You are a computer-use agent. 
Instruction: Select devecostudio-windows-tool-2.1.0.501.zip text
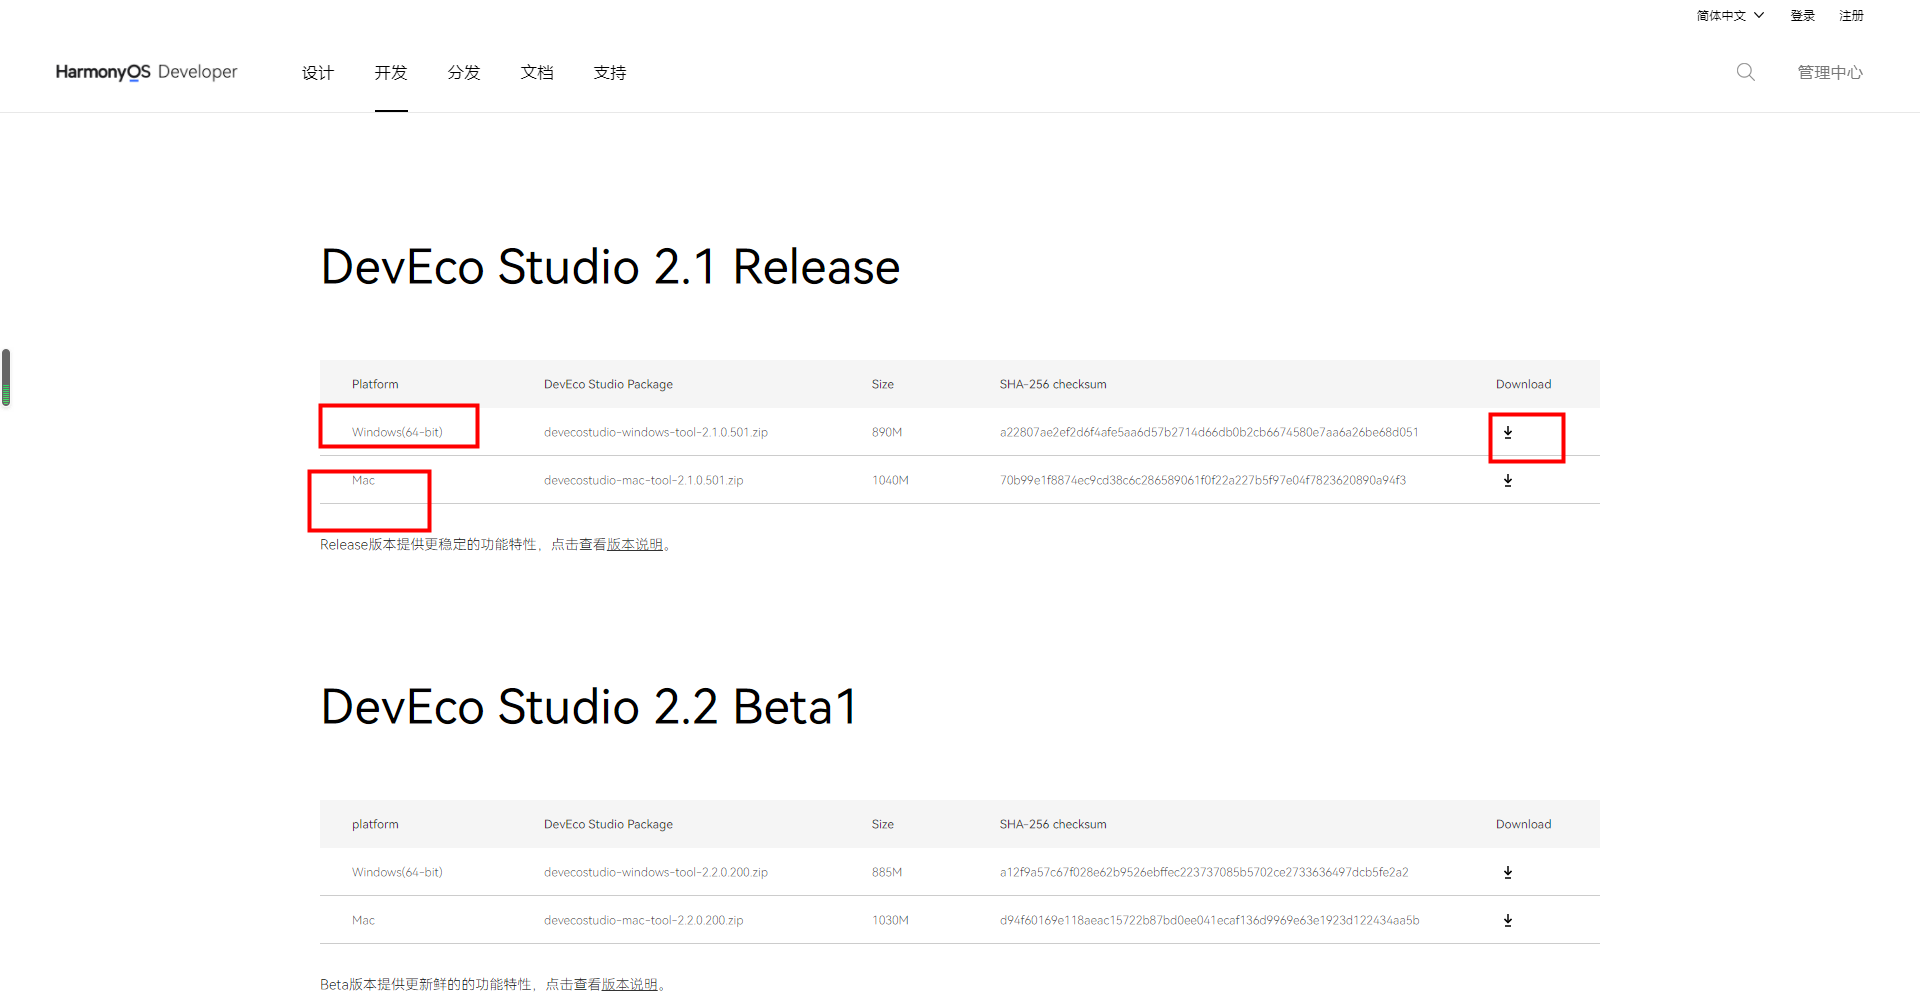(656, 433)
